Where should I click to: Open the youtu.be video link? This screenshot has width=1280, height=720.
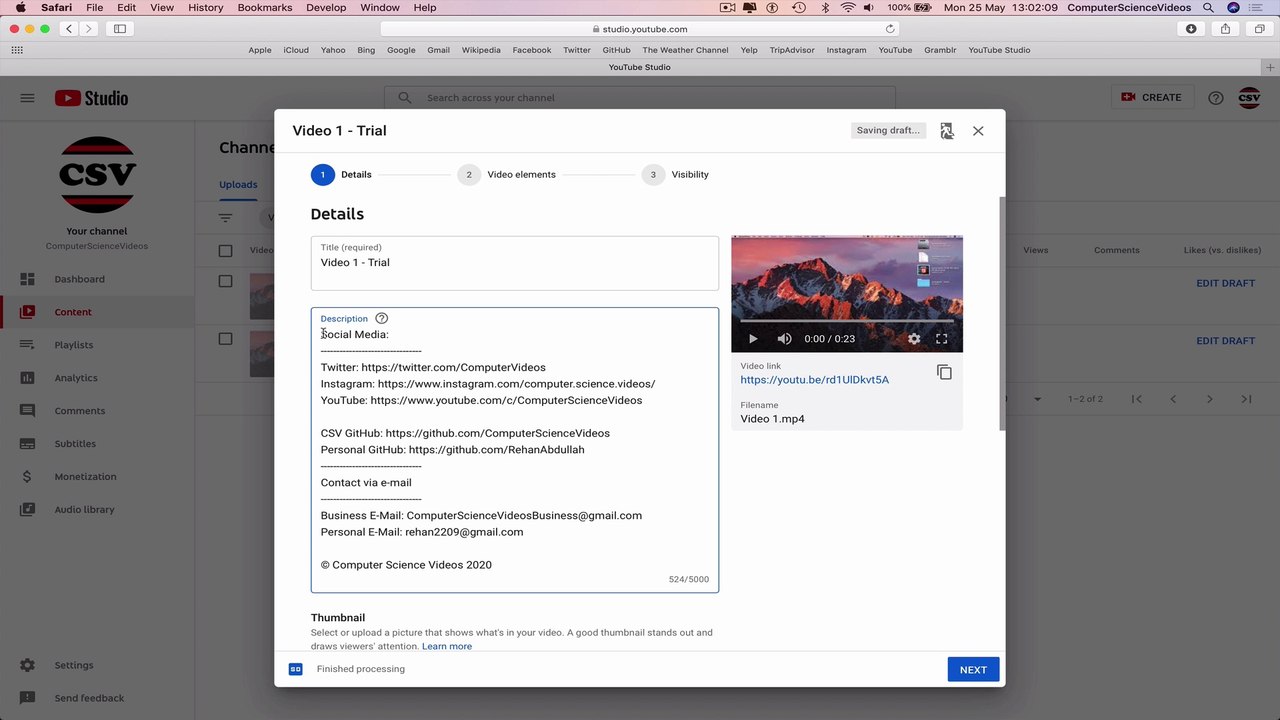pyautogui.click(x=814, y=380)
